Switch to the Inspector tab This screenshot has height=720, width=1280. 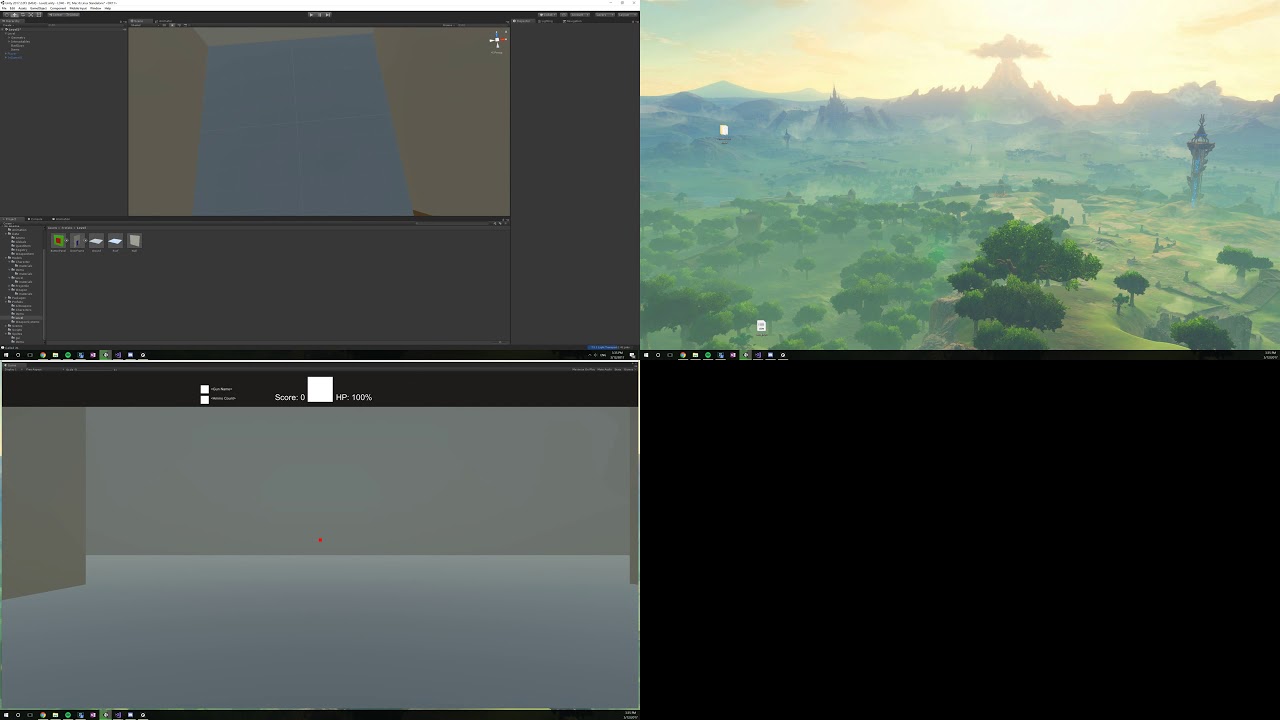click(523, 21)
